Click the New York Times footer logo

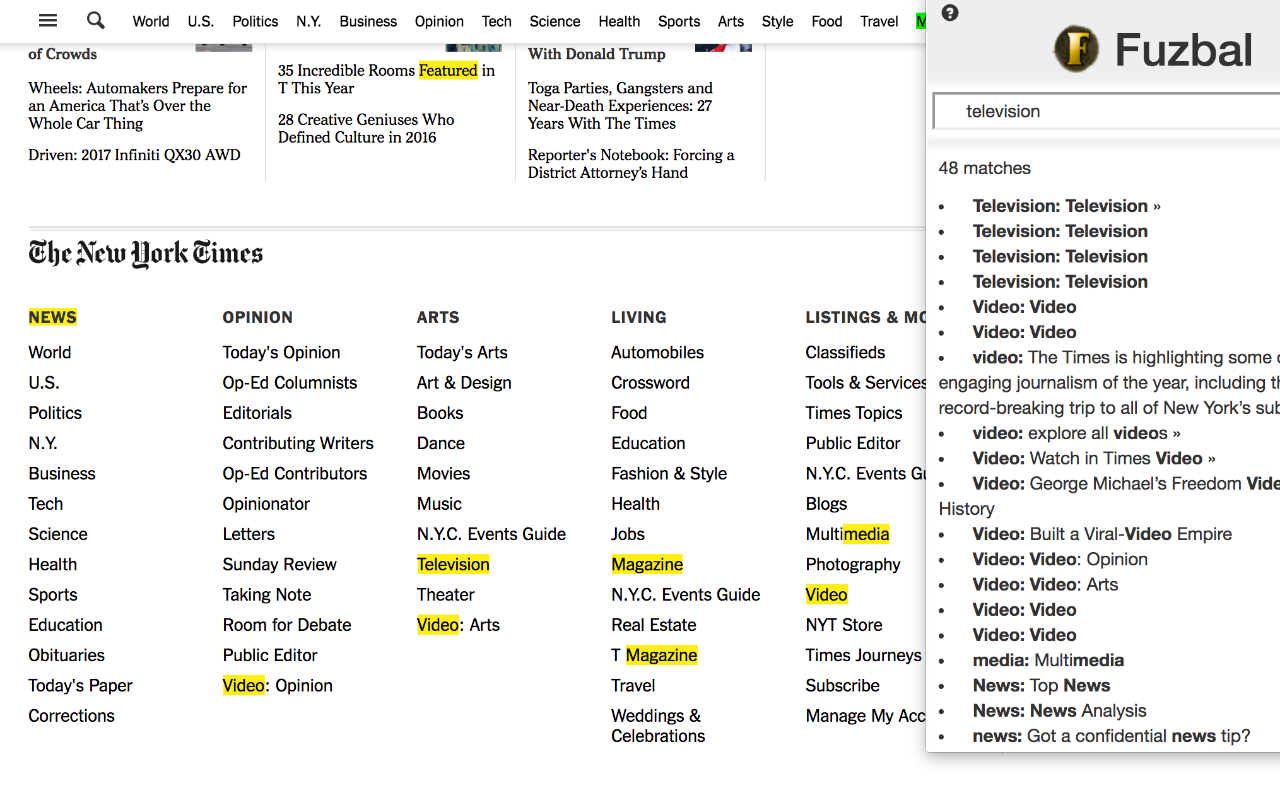[146, 254]
